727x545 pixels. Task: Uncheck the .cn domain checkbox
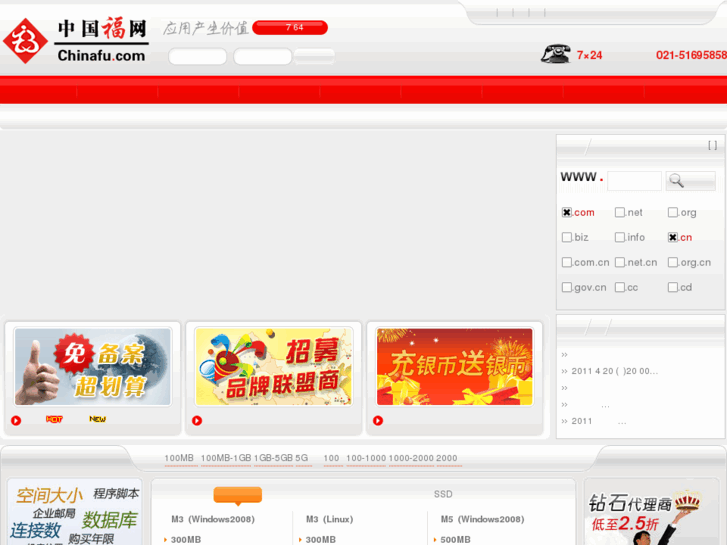point(673,237)
